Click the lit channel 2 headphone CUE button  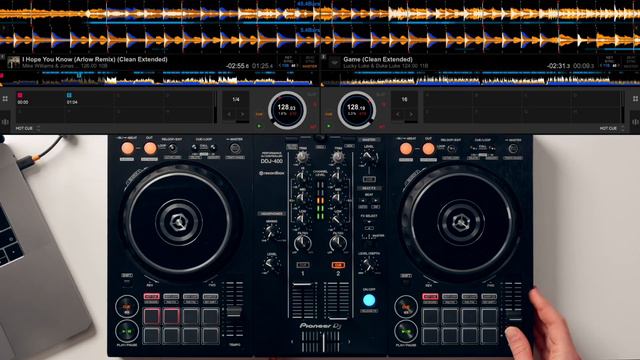point(338,265)
